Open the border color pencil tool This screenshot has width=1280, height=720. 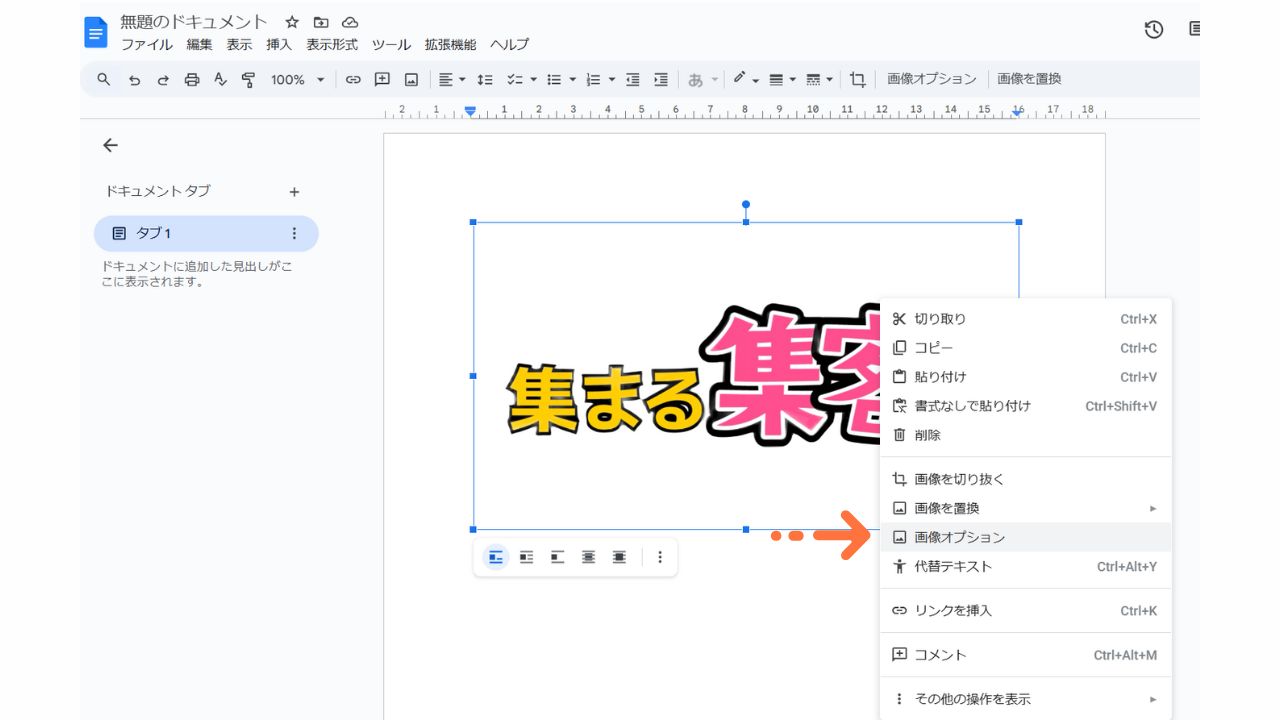pyautogui.click(x=745, y=79)
